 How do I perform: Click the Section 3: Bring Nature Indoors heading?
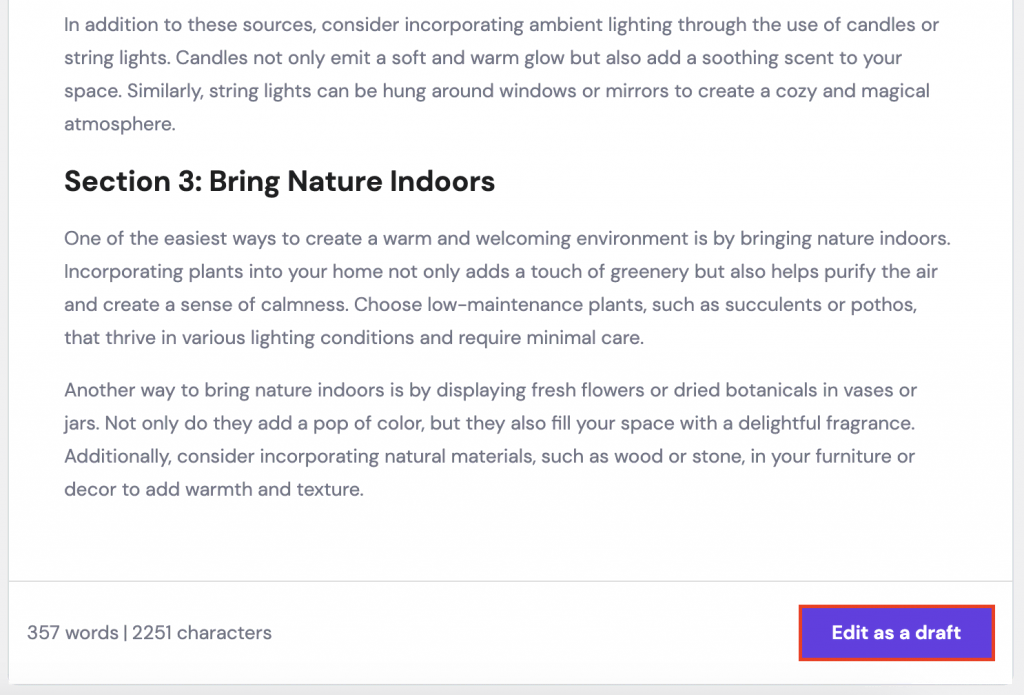pyautogui.click(x=279, y=181)
